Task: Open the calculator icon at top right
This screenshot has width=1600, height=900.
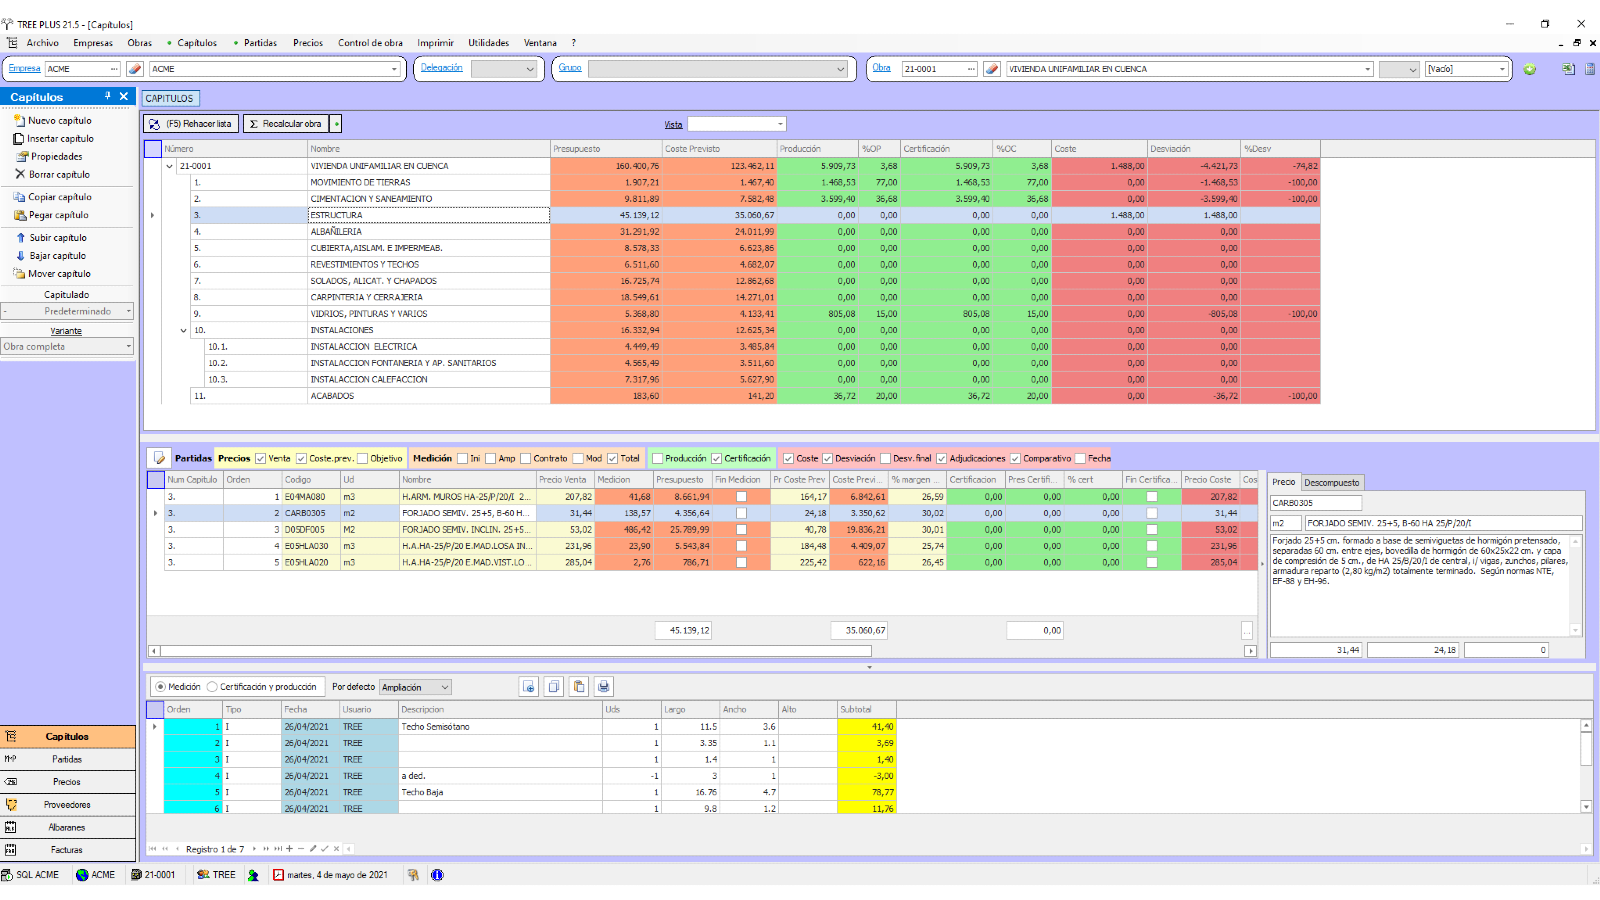Action: coord(1589,69)
